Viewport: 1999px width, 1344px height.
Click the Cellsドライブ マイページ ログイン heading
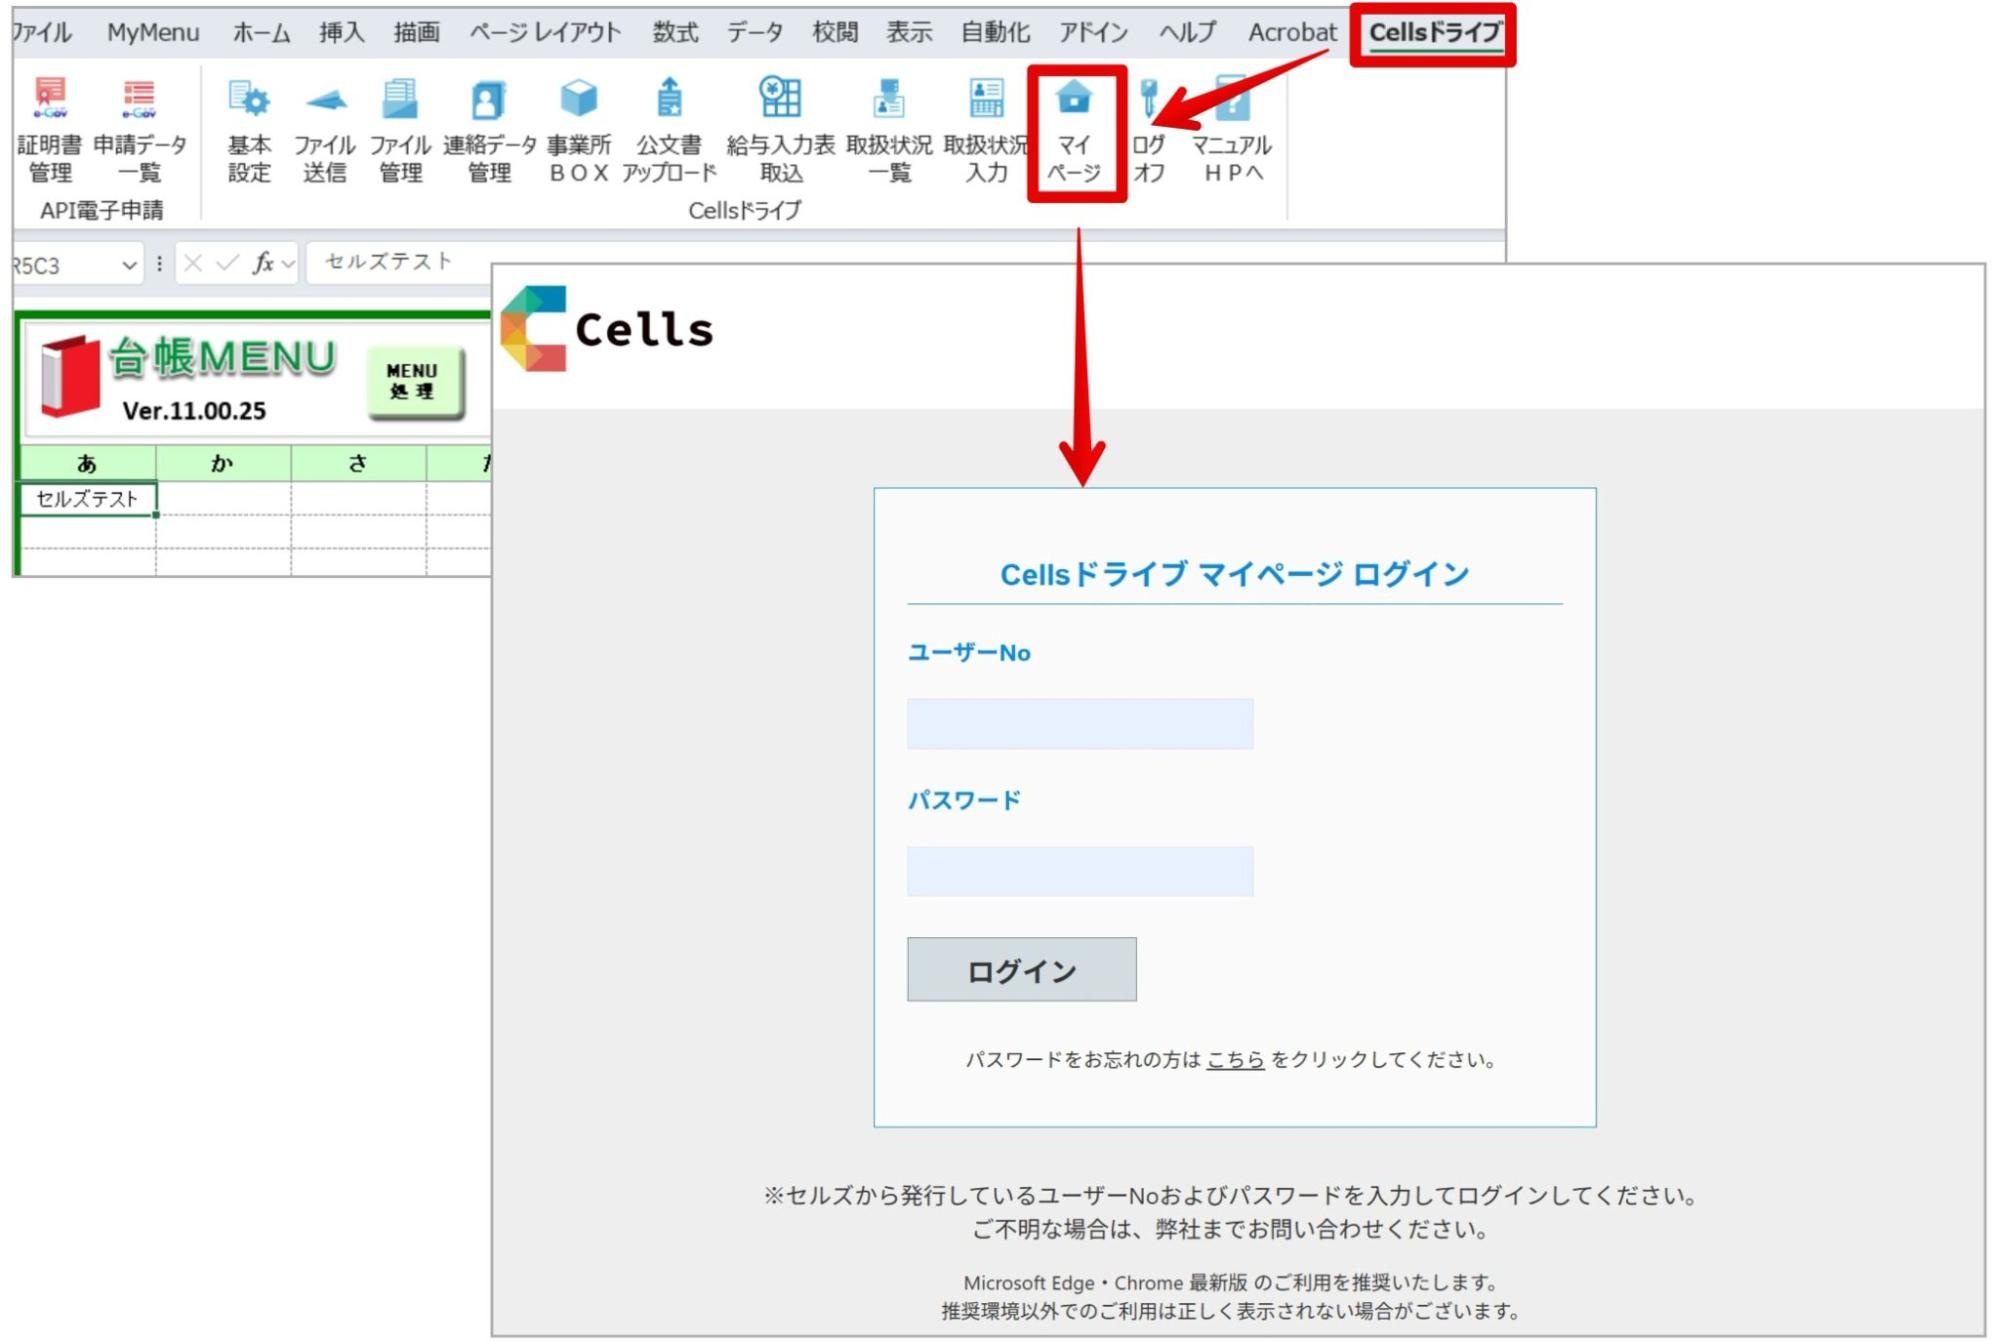[x=1234, y=574]
